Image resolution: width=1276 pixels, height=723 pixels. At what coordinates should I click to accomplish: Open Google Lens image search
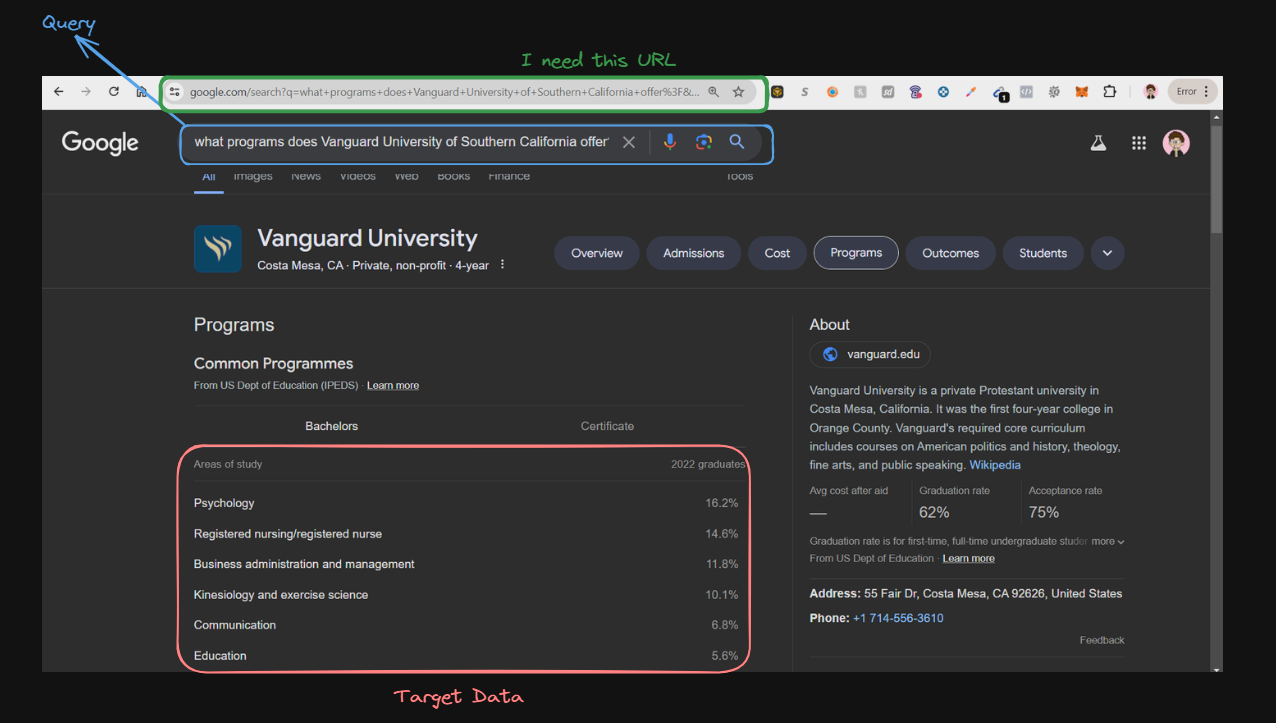click(703, 142)
